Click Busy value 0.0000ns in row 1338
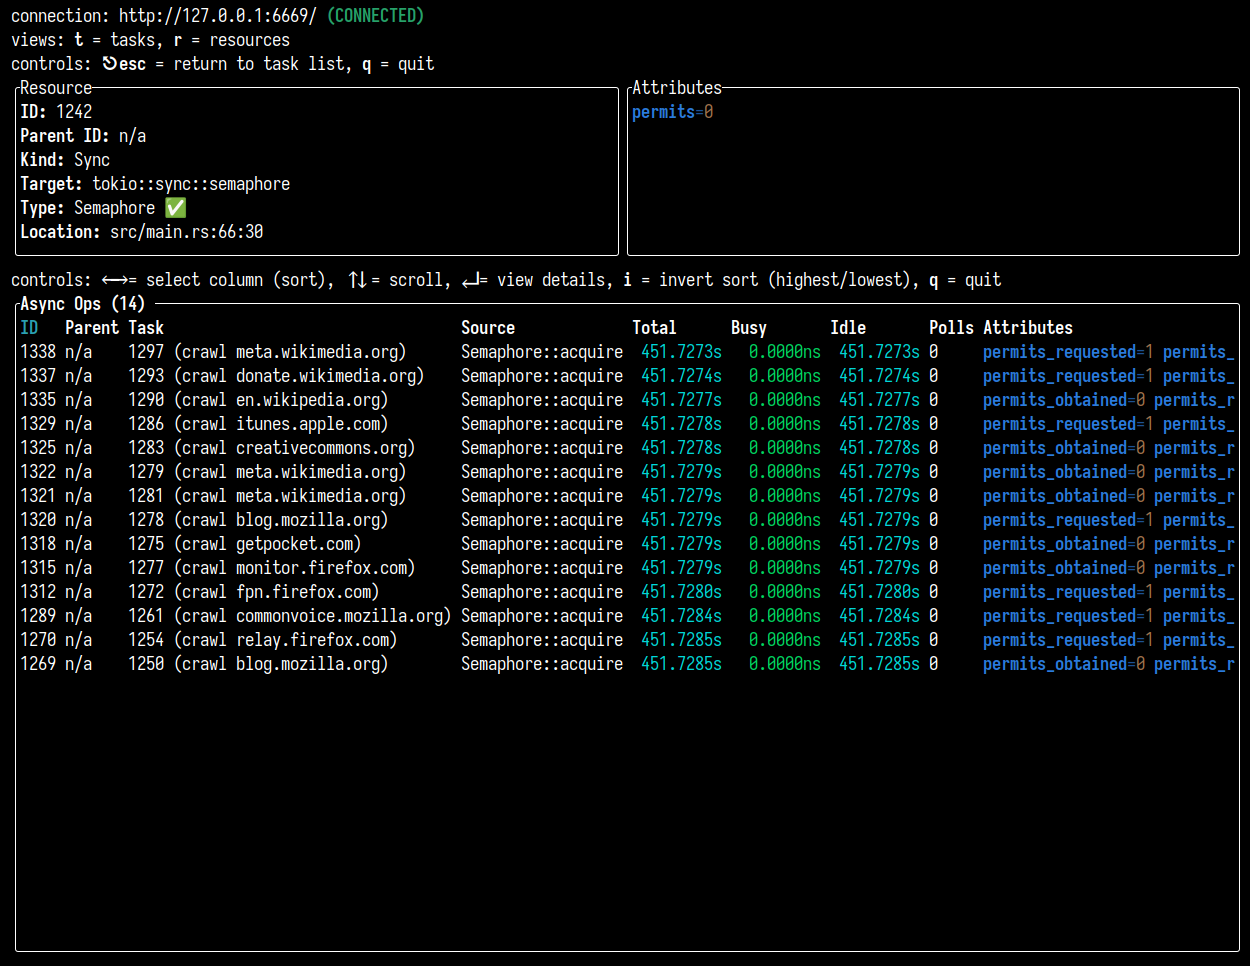The height and width of the screenshot is (966, 1250). (785, 352)
